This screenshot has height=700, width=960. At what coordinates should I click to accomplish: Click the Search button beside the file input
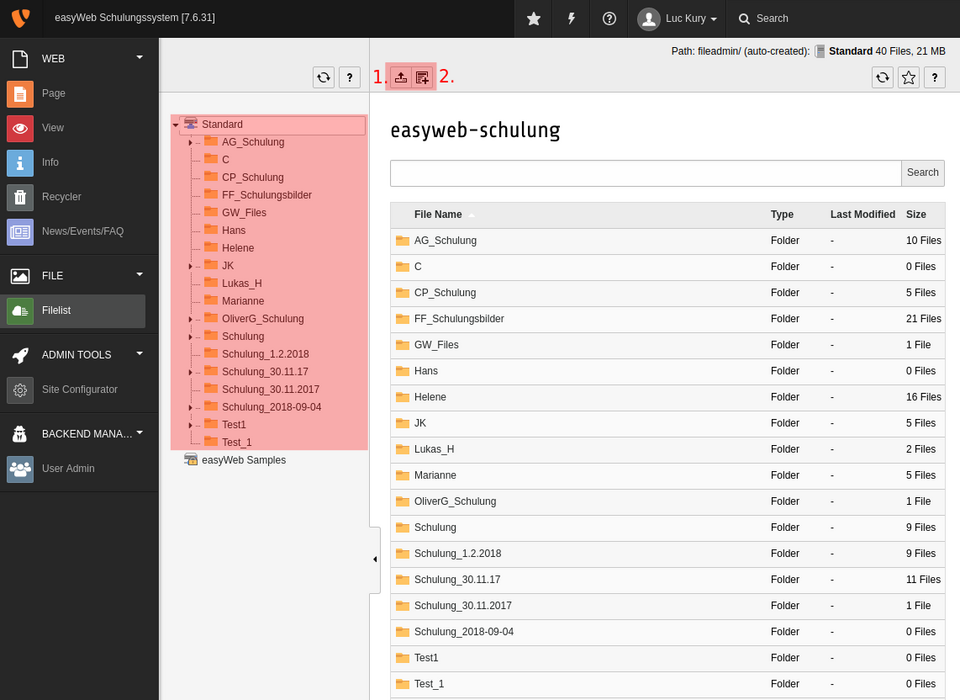[923, 173]
